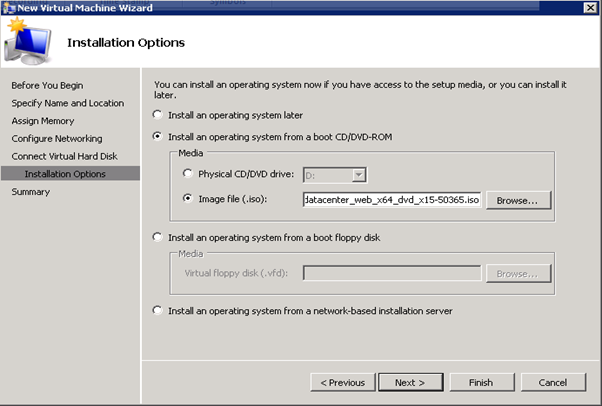
Task: Go back with the Previous button
Action: [343, 383]
